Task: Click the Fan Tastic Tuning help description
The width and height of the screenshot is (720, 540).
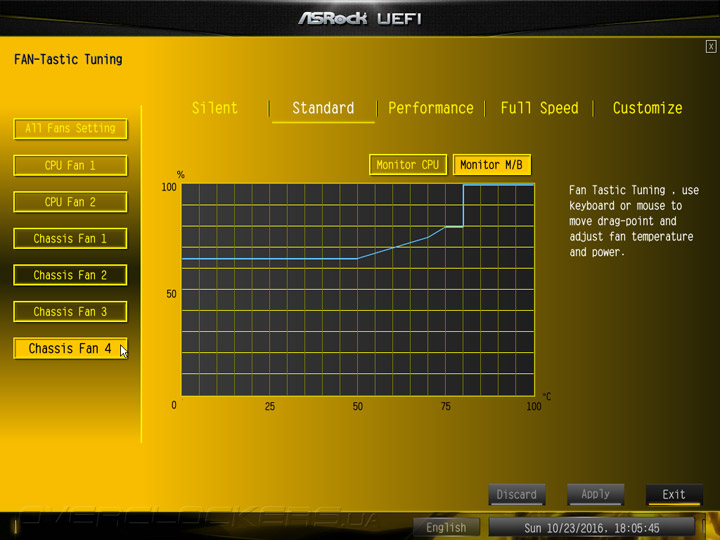Action: 634,221
